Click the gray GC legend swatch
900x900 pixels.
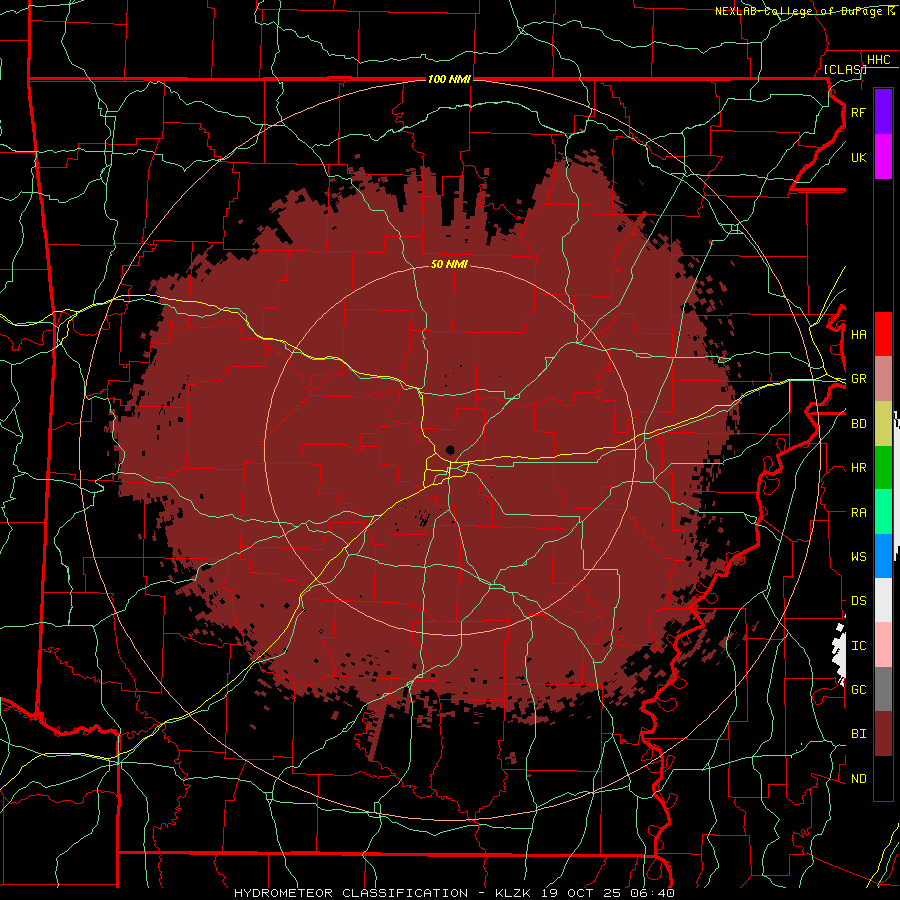click(883, 689)
